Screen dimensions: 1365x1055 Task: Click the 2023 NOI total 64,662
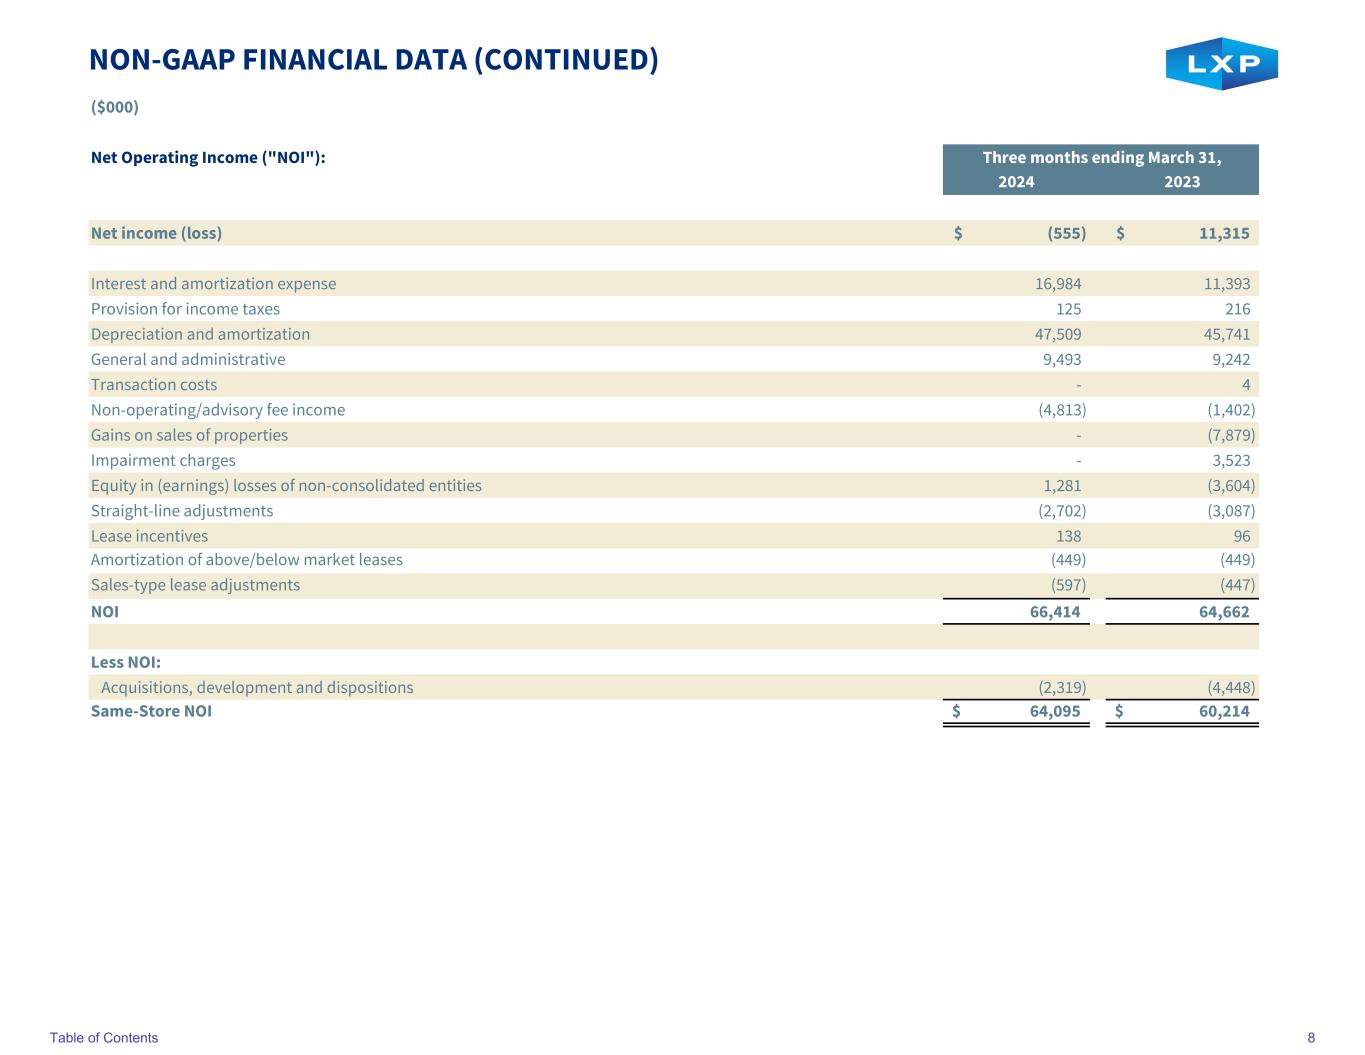1224,611
